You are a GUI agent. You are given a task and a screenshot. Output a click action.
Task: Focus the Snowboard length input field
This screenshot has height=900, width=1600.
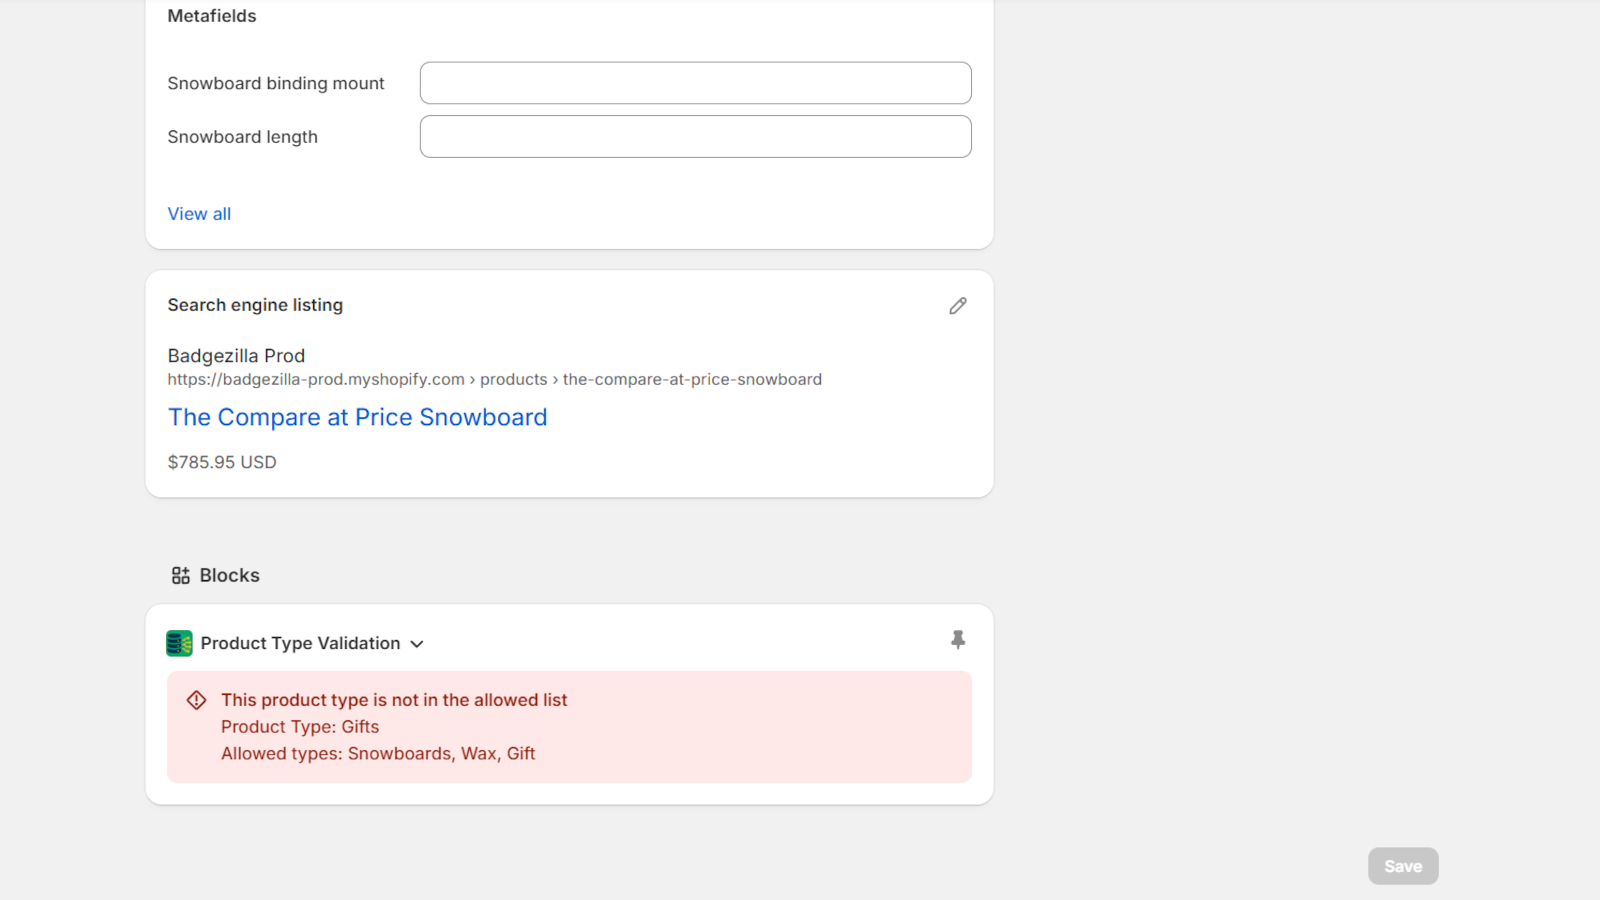tap(695, 137)
